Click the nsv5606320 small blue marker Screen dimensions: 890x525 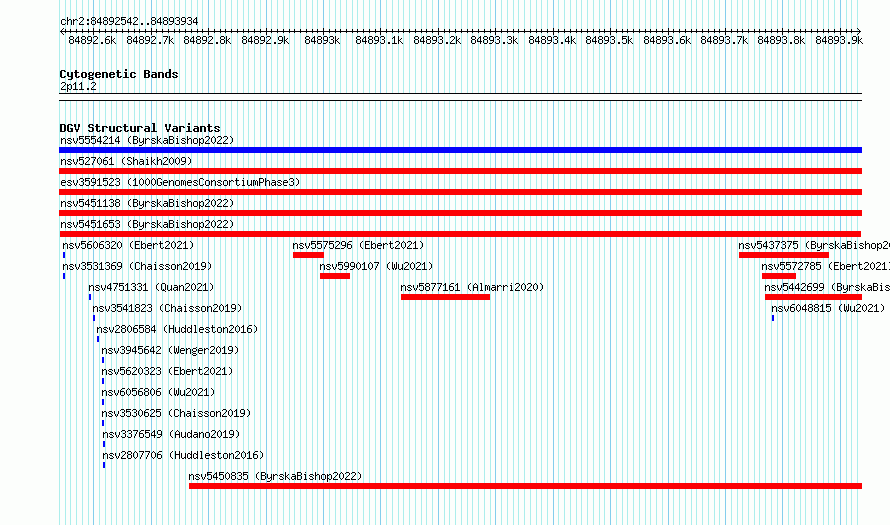pos(64,255)
